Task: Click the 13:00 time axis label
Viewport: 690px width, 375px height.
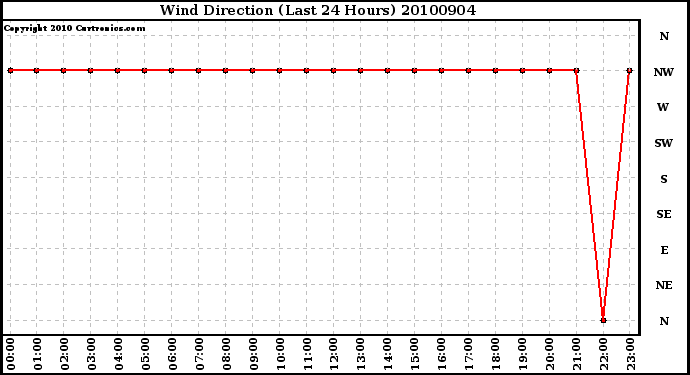Action: pos(361,354)
